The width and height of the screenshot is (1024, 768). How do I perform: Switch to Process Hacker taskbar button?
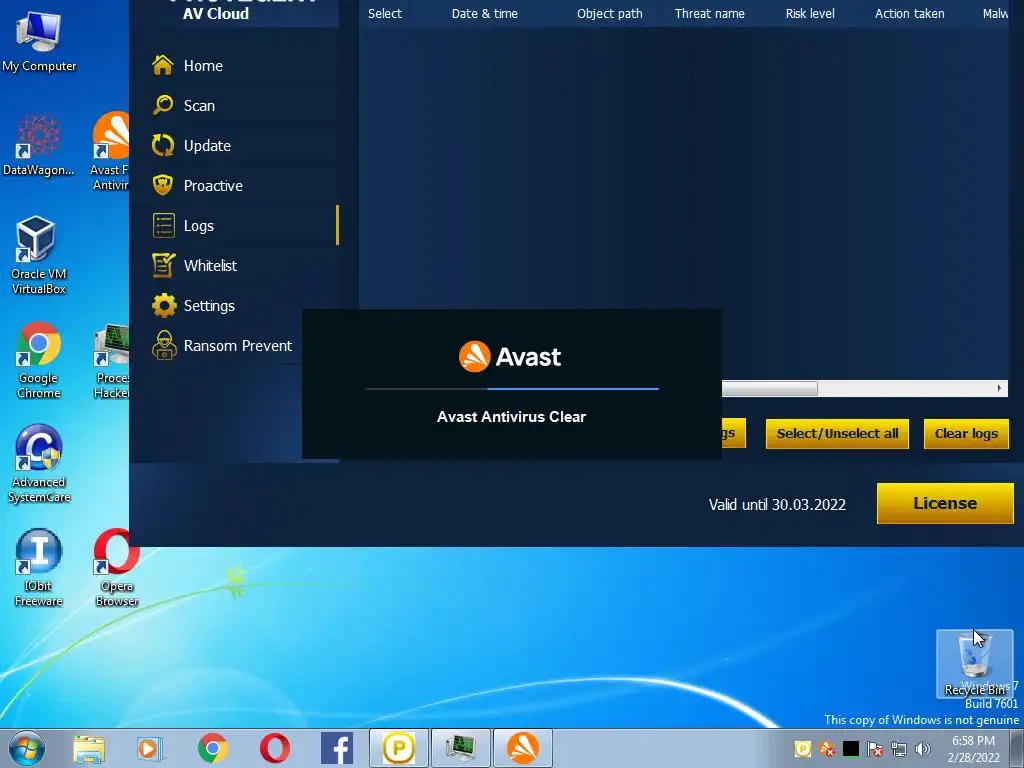point(460,748)
